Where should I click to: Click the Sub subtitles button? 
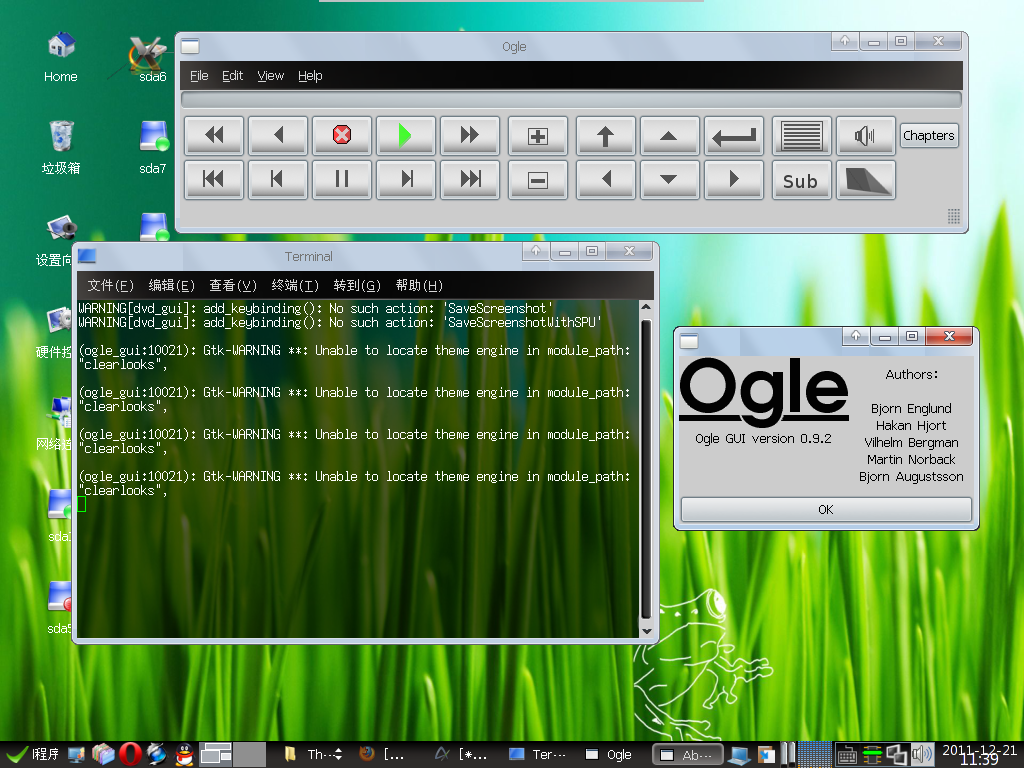pos(802,180)
